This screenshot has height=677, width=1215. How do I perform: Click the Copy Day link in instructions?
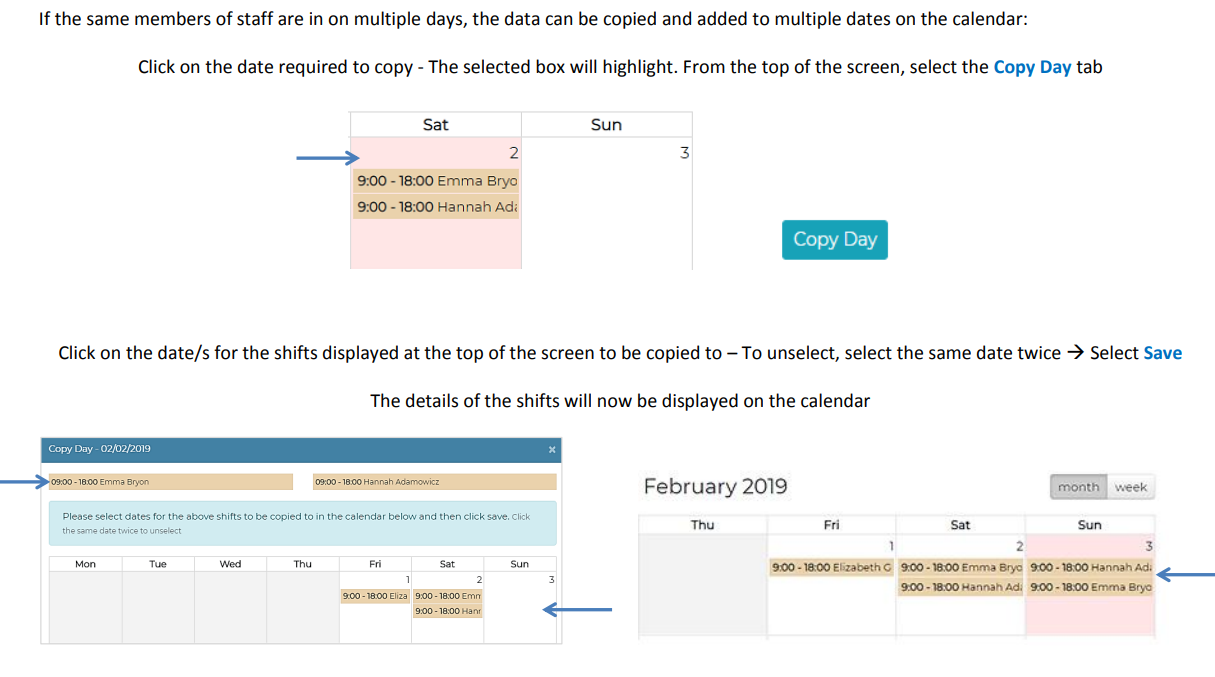tap(1032, 68)
